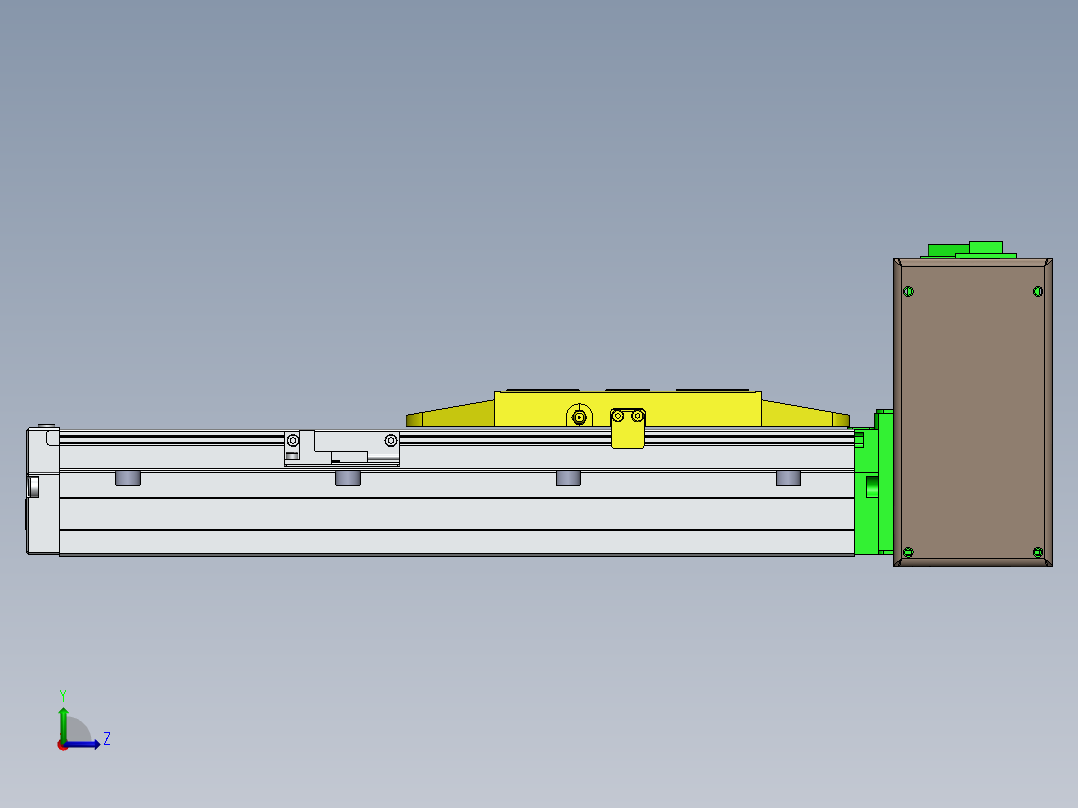The height and width of the screenshot is (808, 1078).
Task: Pick the bottom-right screw on the brown cover
Action: [x=1038, y=552]
